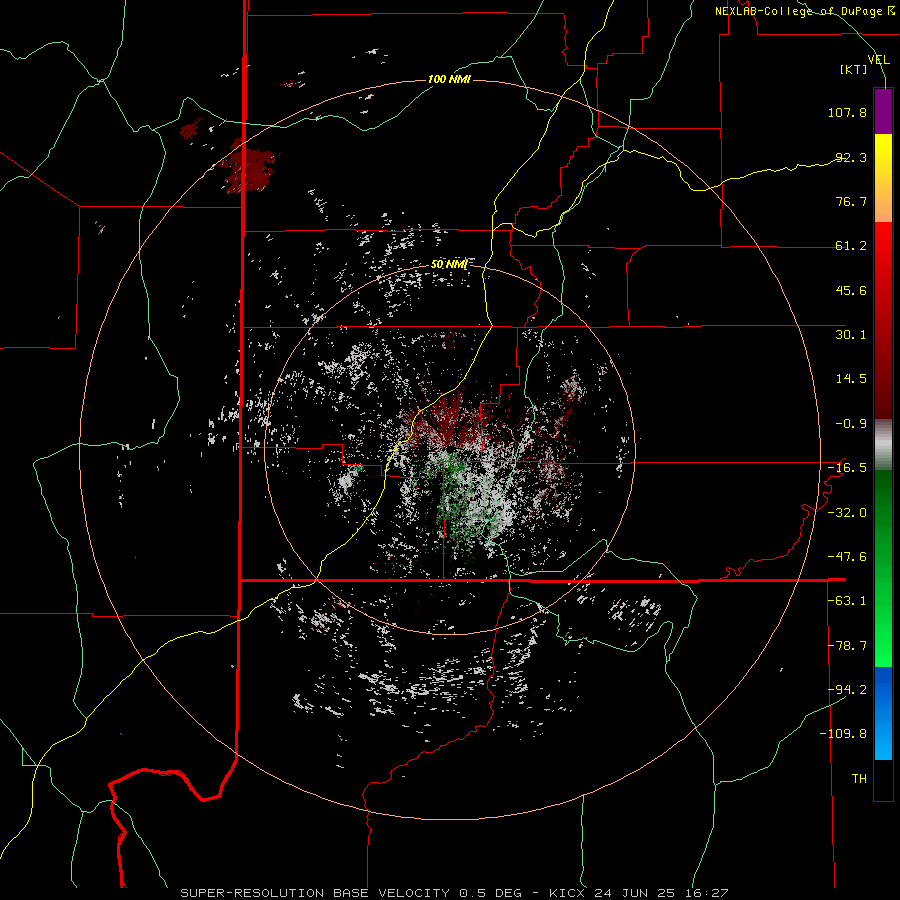Viewport: 900px width, 900px height.
Task: Select the 61.2 scale value
Action: (x=851, y=246)
